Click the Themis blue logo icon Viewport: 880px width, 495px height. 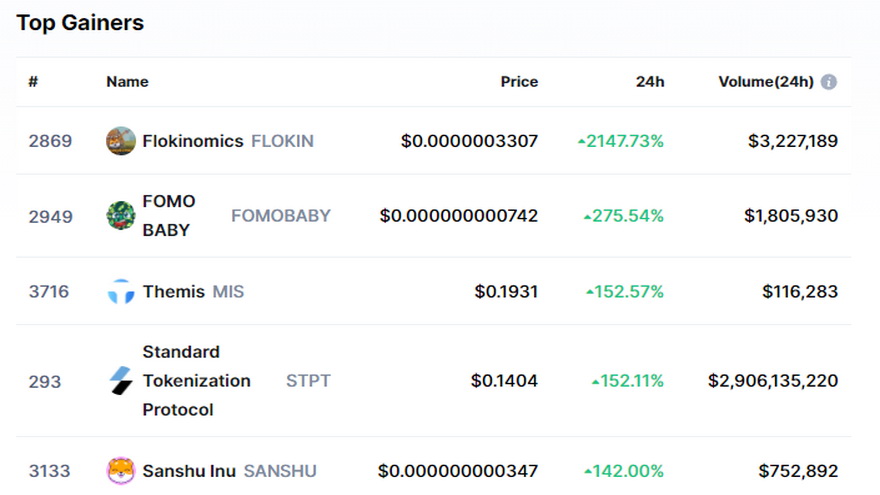(x=121, y=291)
